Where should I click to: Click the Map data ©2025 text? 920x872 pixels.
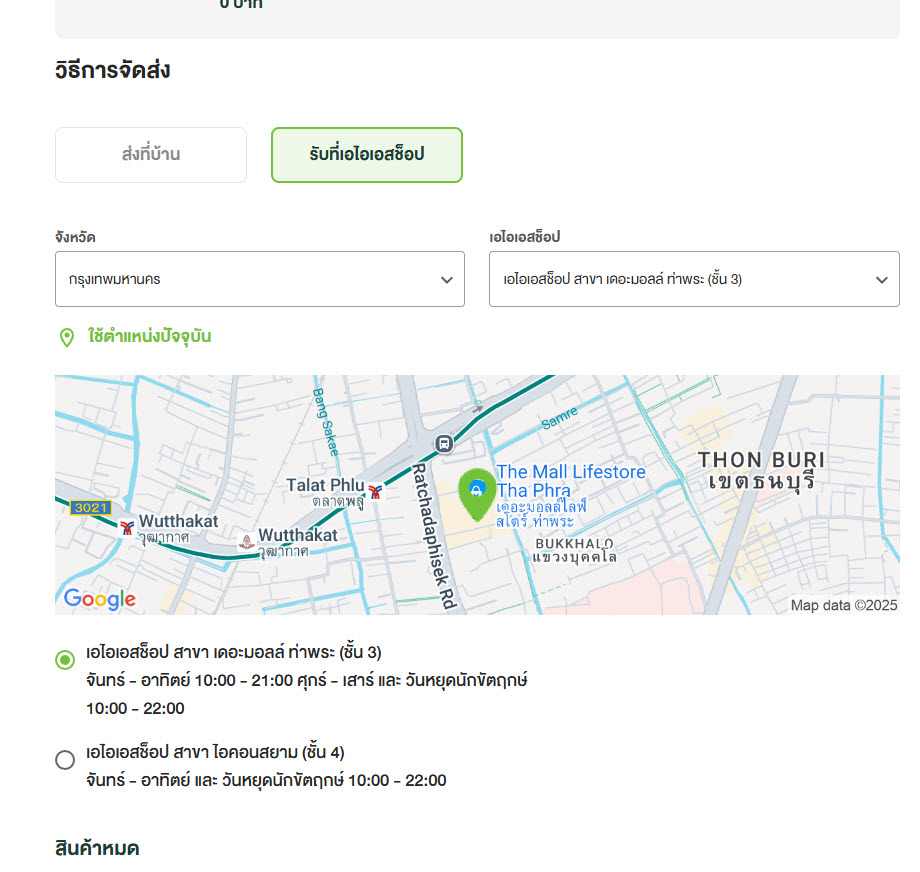(x=844, y=605)
